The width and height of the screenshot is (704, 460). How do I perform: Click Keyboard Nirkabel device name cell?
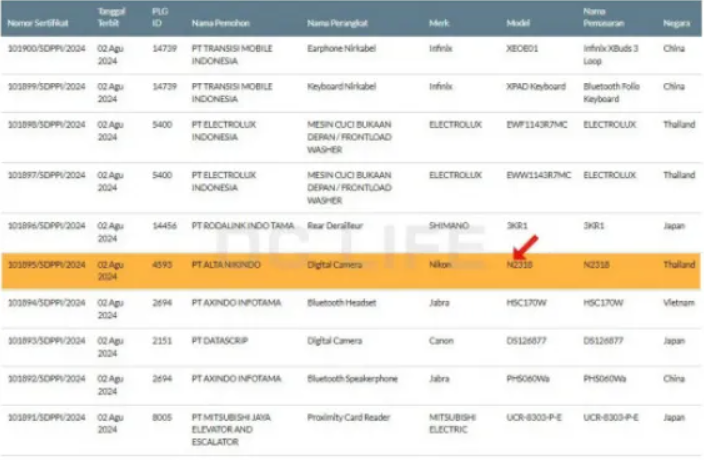pyautogui.click(x=341, y=86)
